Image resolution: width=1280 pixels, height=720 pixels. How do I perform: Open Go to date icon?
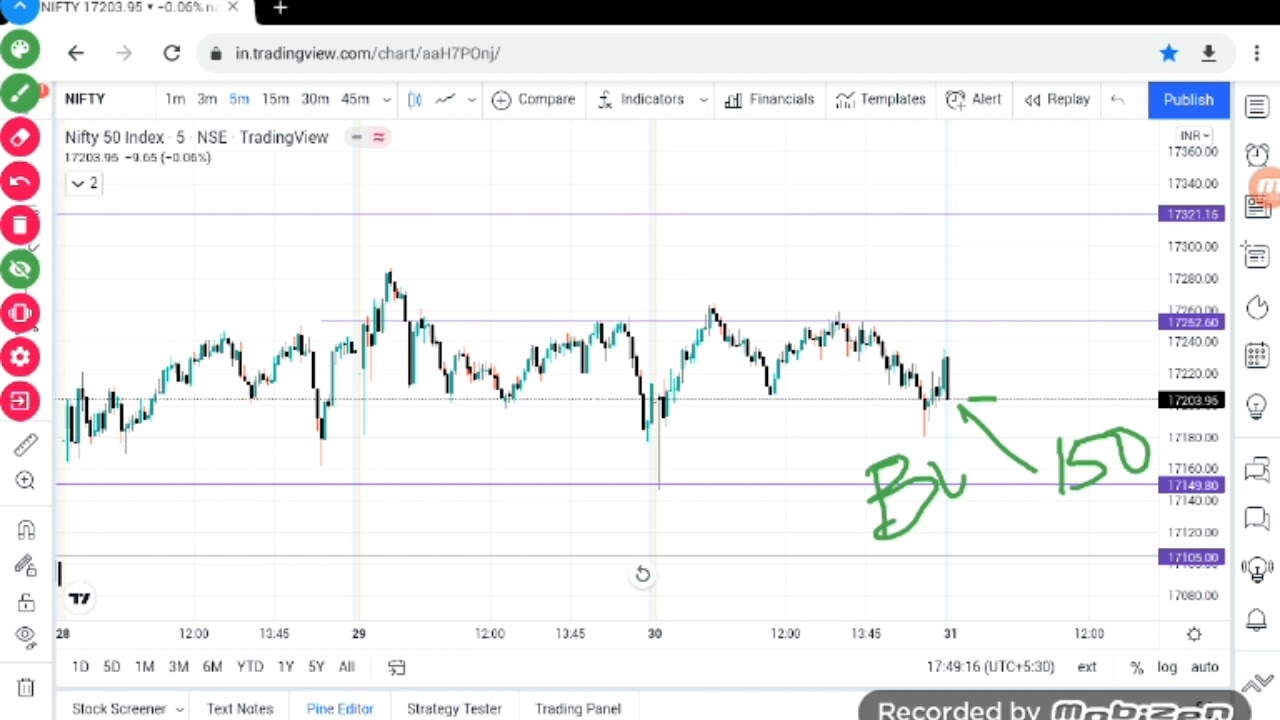pyautogui.click(x=397, y=667)
